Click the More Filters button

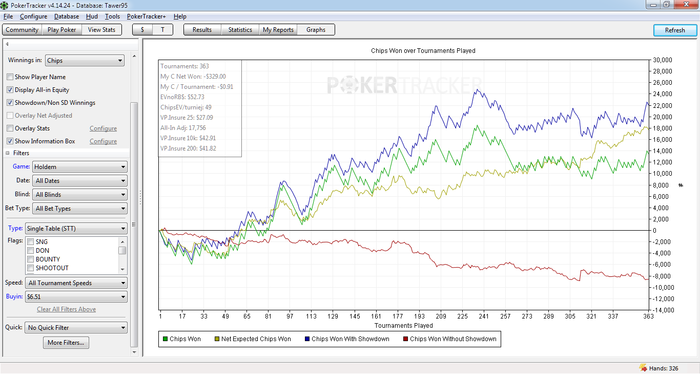coord(66,343)
